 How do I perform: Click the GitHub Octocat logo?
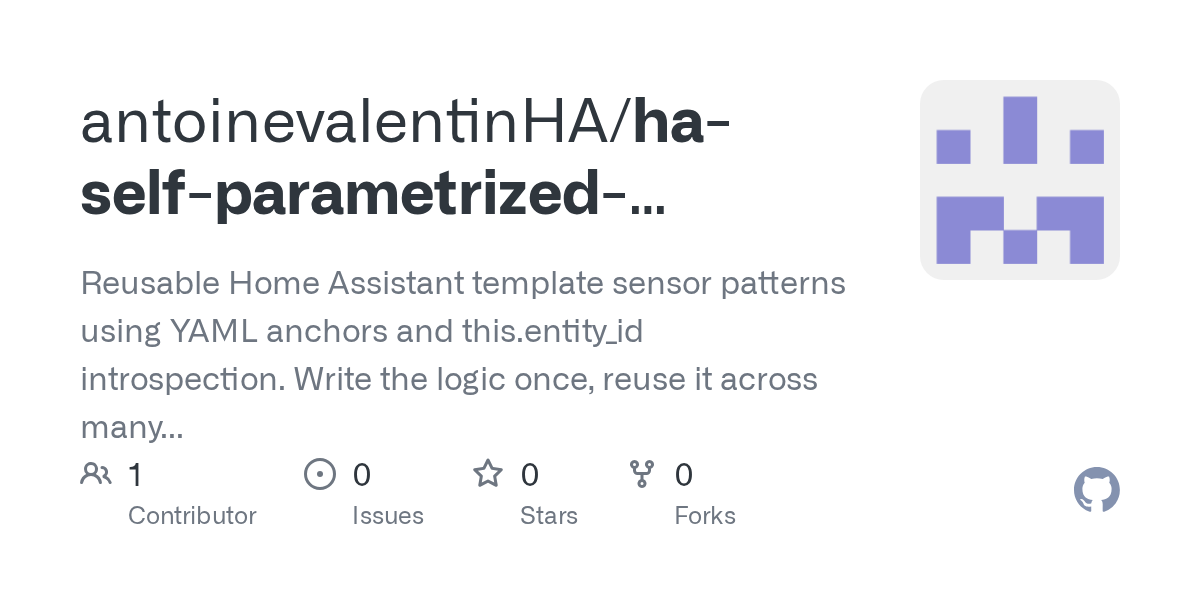point(1096,491)
